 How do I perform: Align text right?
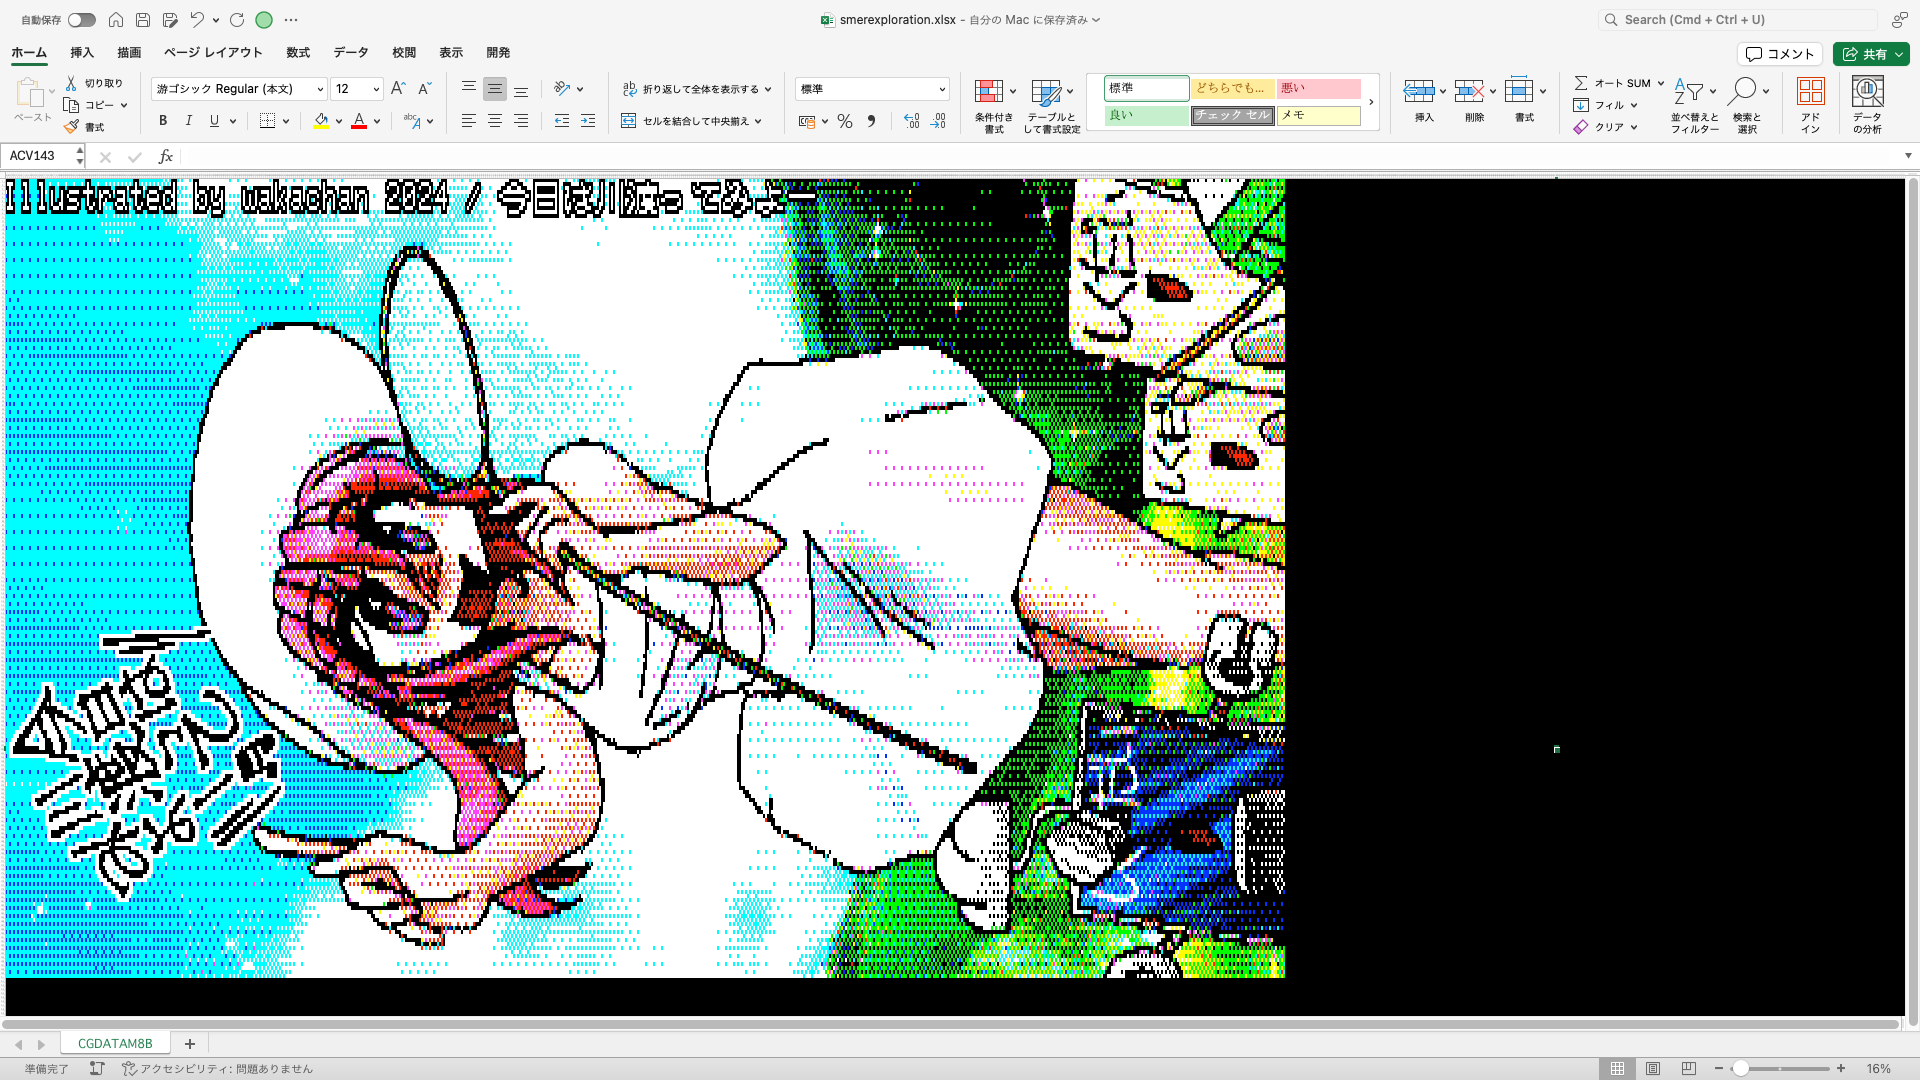521,121
